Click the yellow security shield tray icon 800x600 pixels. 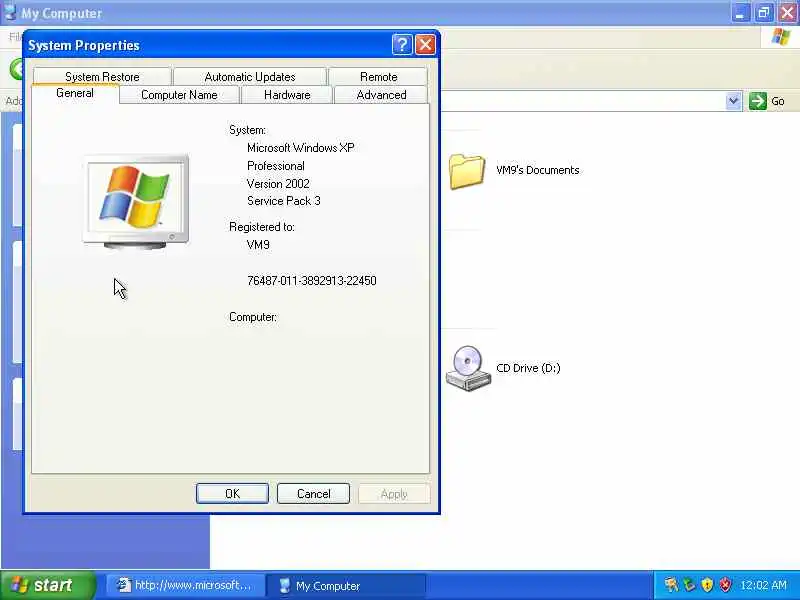[707, 585]
